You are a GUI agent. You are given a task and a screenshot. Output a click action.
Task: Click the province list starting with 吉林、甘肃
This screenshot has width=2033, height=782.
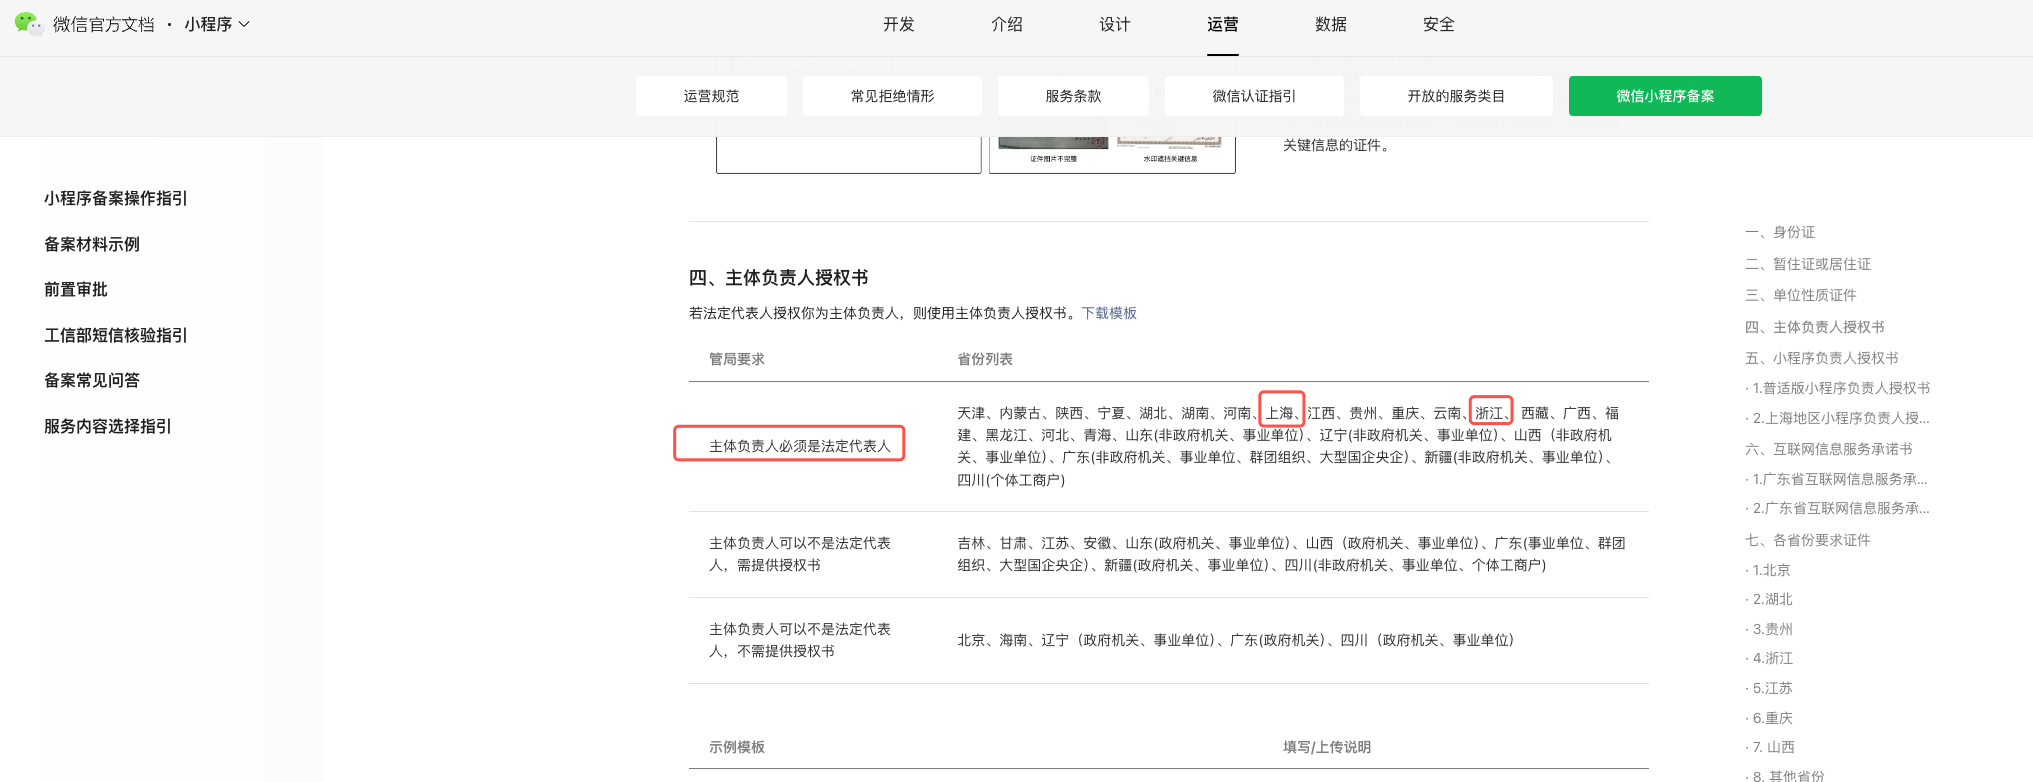tap(1291, 554)
